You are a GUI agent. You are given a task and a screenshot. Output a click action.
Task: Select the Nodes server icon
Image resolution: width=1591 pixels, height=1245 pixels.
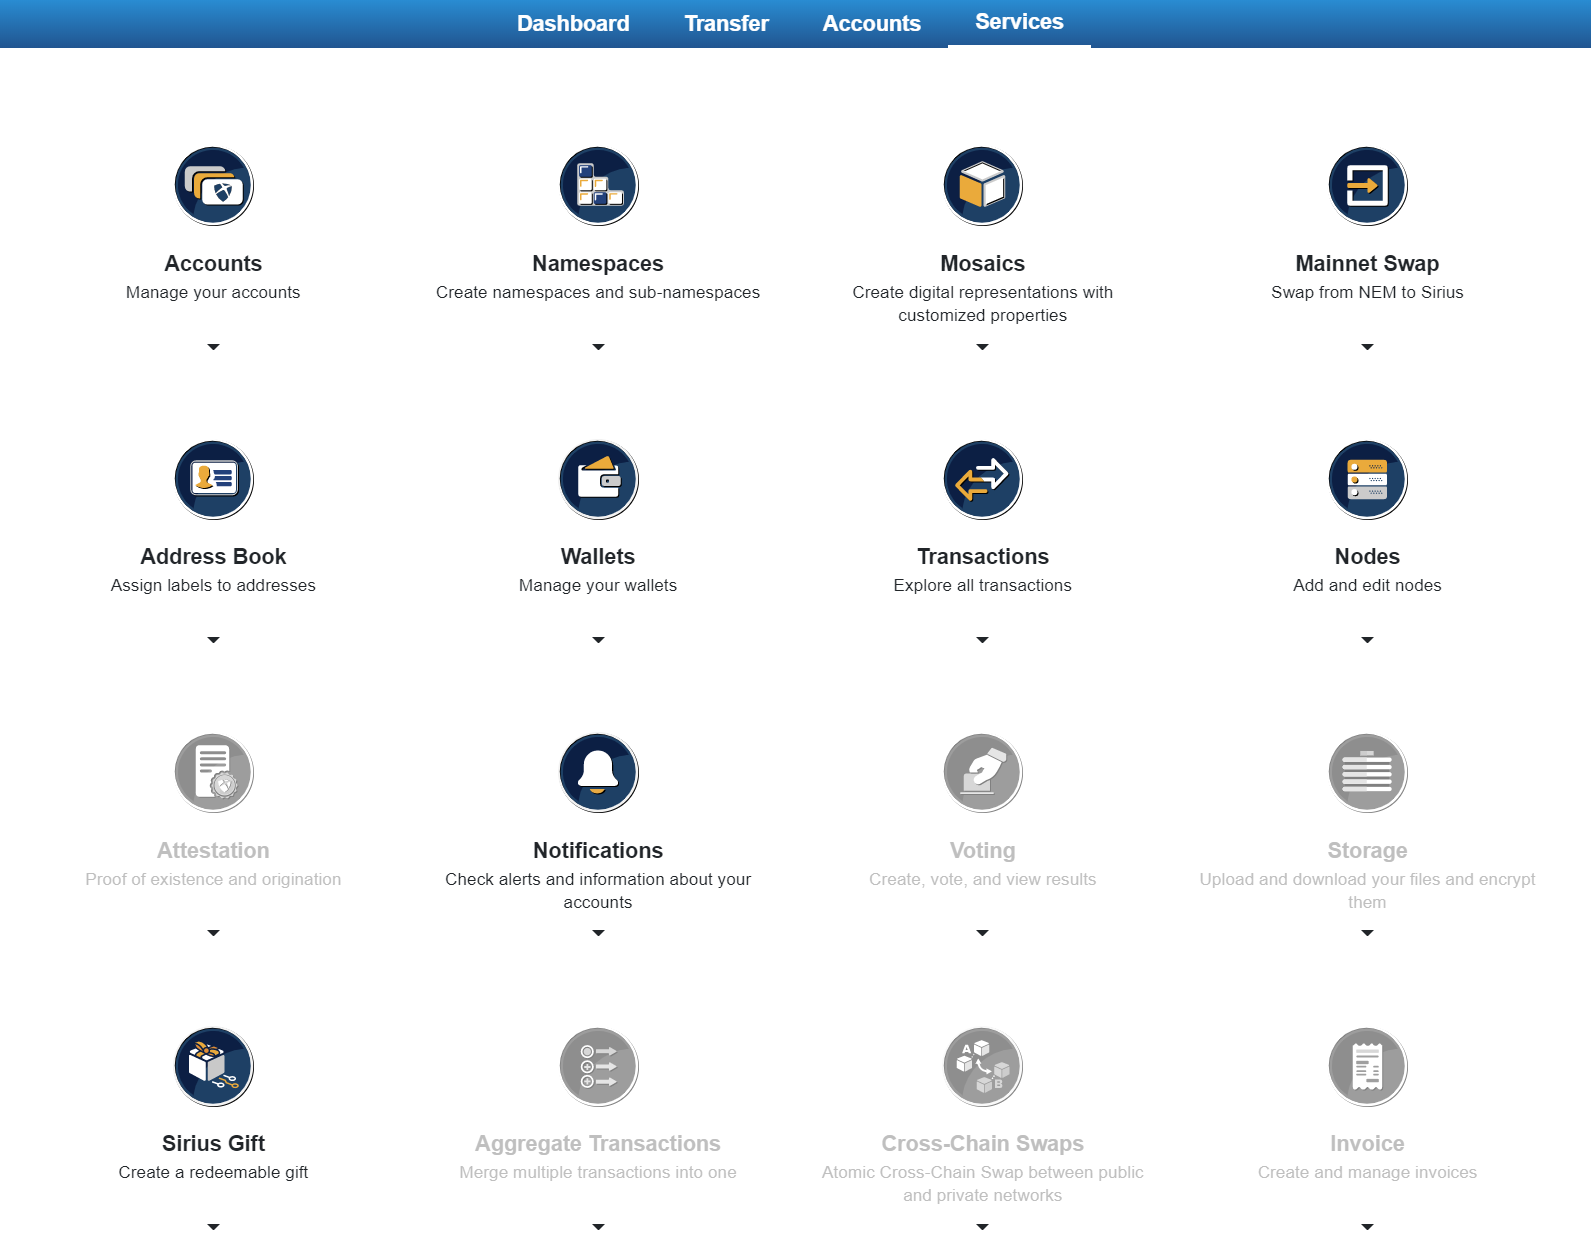1367,479
